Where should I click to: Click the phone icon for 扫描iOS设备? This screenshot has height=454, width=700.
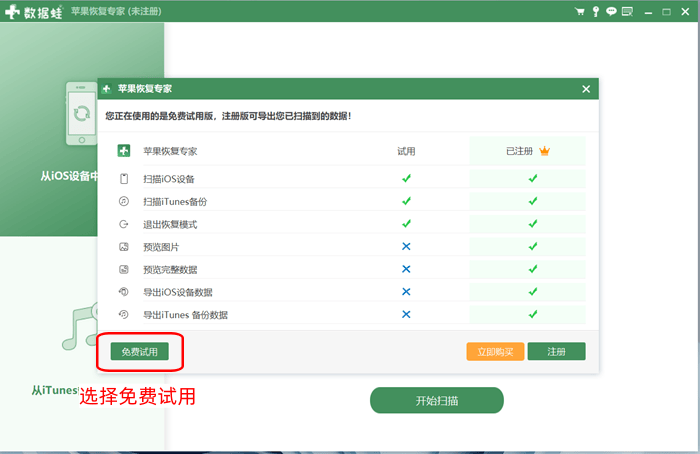tap(124, 179)
